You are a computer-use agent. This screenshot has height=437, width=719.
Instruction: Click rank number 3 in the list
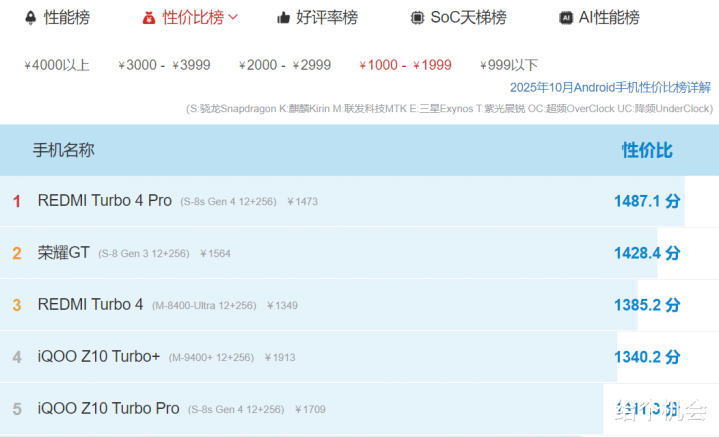click(17, 305)
